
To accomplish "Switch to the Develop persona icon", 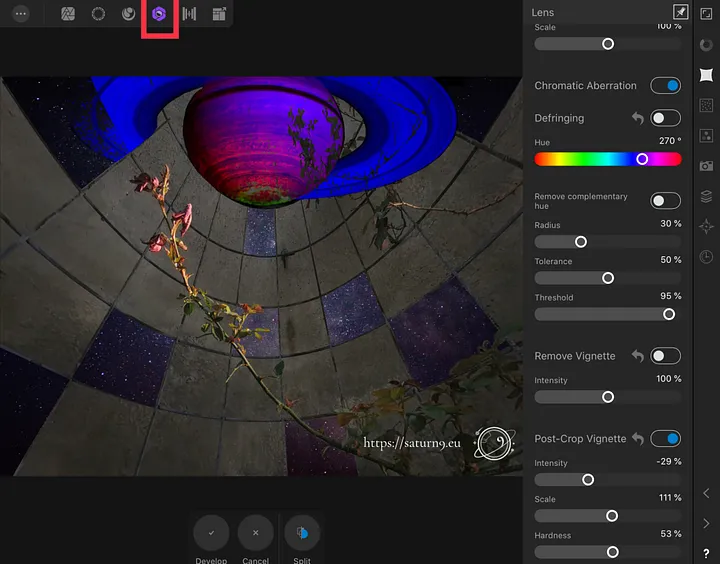I will click(x=159, y=15).
